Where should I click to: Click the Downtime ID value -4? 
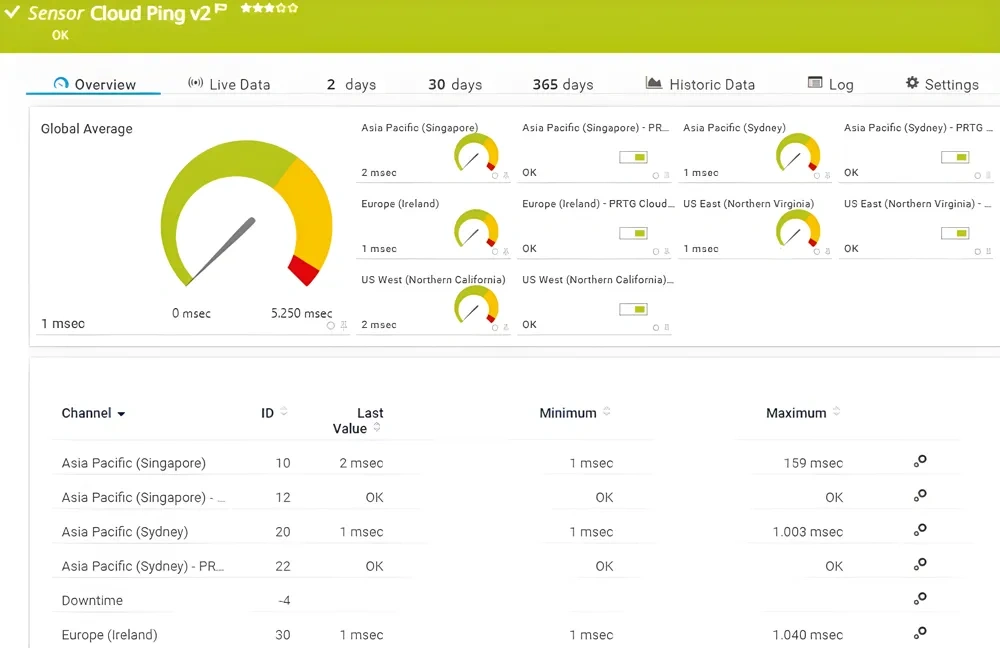284,600
